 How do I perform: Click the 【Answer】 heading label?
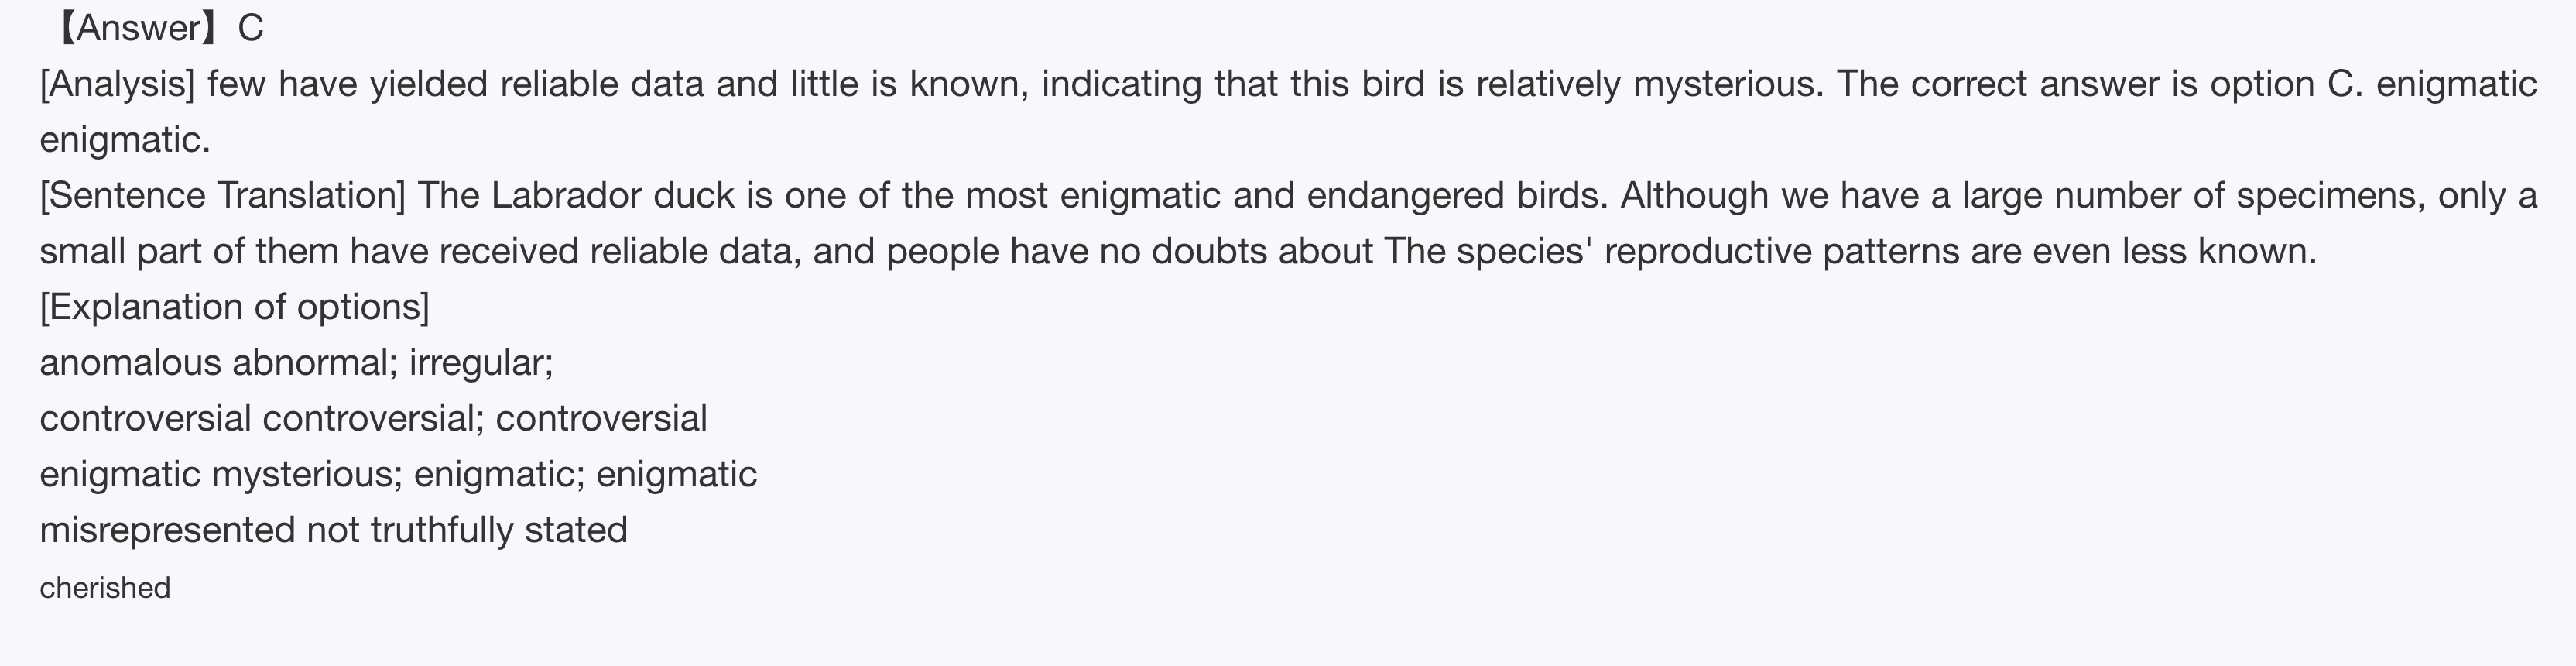130,28
